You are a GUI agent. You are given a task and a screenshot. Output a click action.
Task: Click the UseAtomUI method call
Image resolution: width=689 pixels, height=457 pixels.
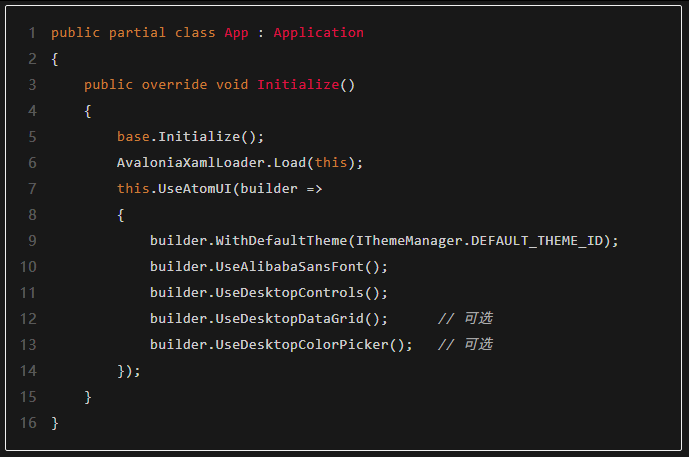191,189
